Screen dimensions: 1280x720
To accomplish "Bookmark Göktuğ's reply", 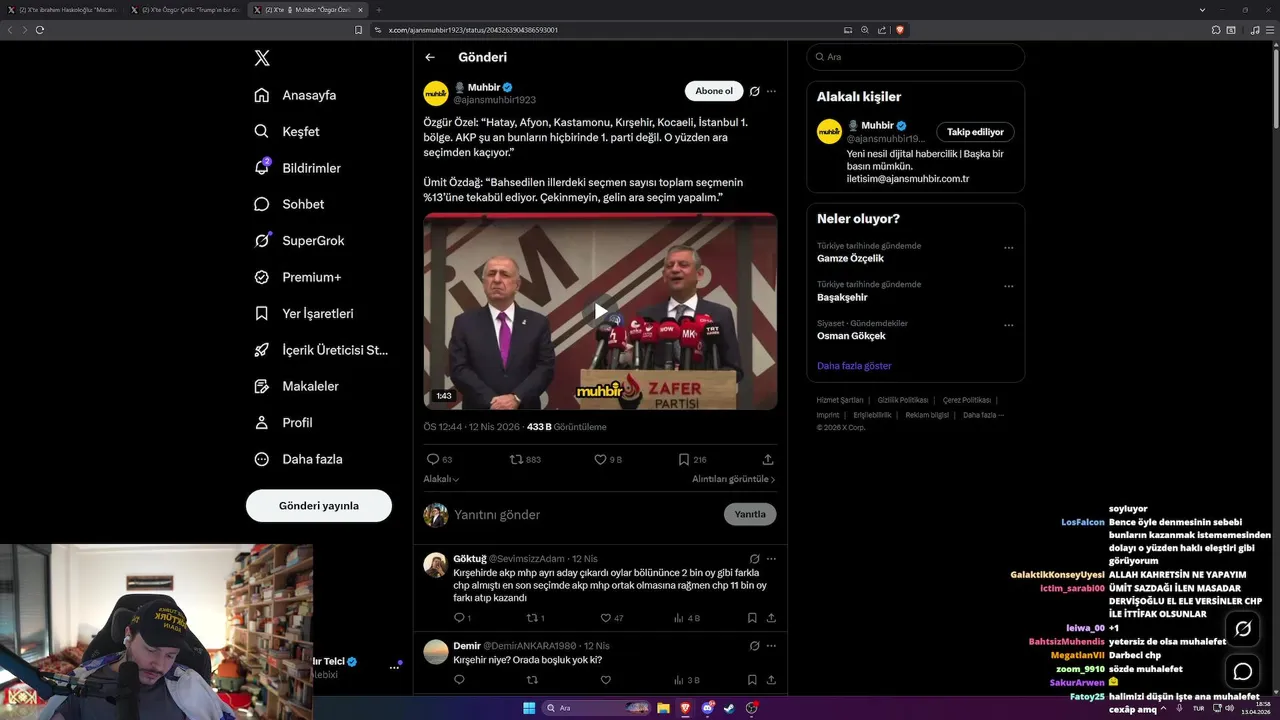I will [x=752, y=618].
